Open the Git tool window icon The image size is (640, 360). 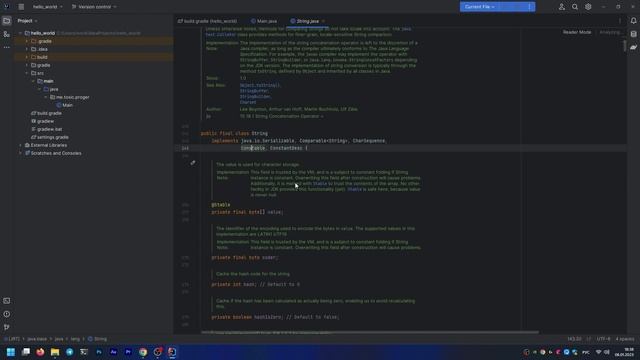pyautogui.click(x=7, y=327)
